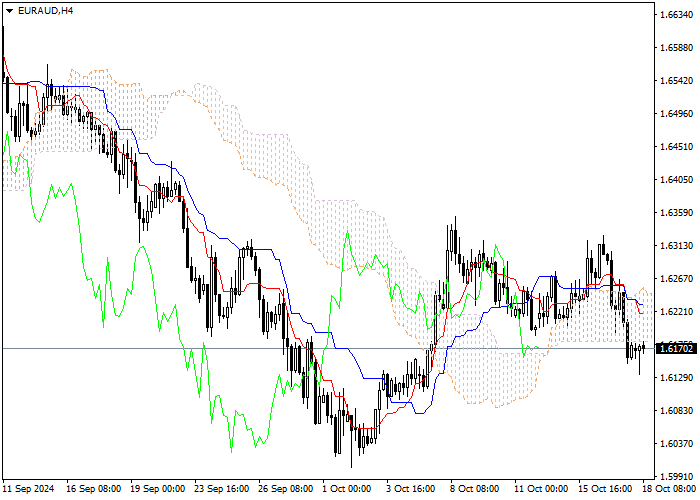Click price level 1.65420 on the price scale
700x500 pixels.
[x=677, y=81]
